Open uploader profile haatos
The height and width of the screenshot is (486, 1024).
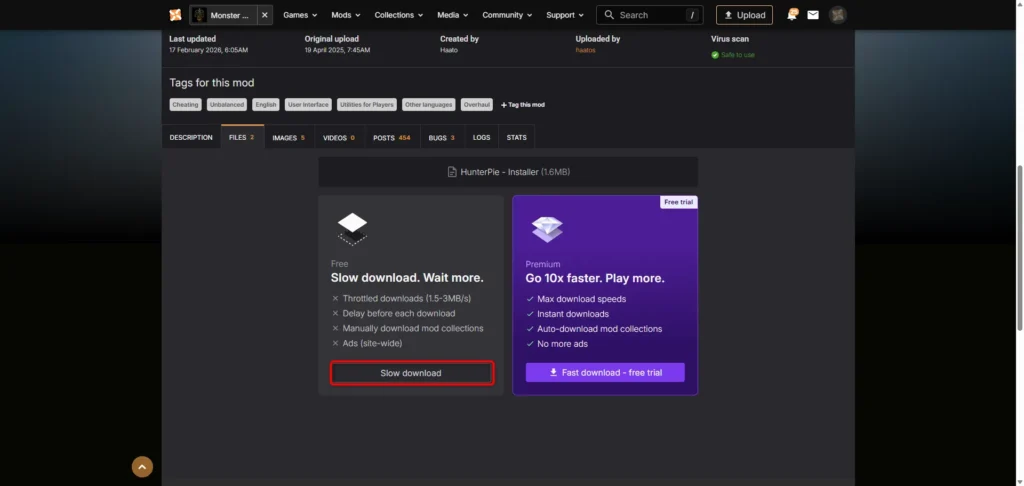click(x=585, y=50)
